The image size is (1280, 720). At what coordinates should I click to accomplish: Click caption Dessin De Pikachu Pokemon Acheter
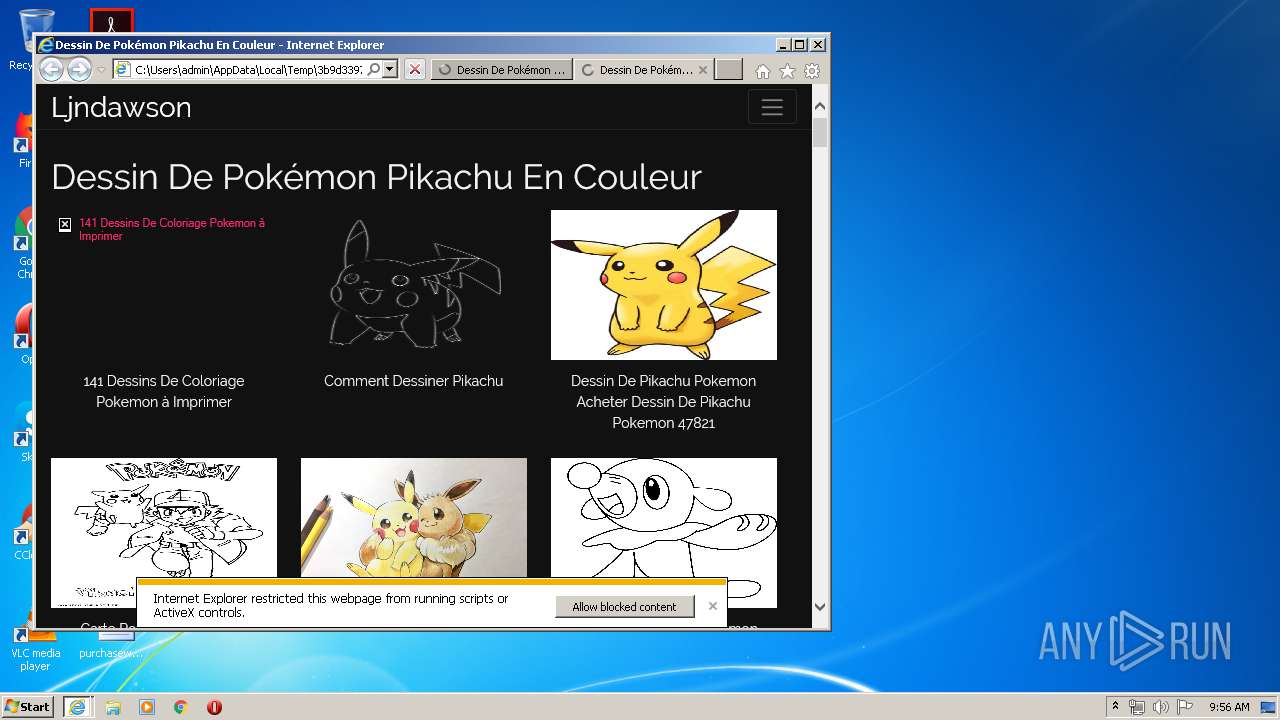pos(664,402)
